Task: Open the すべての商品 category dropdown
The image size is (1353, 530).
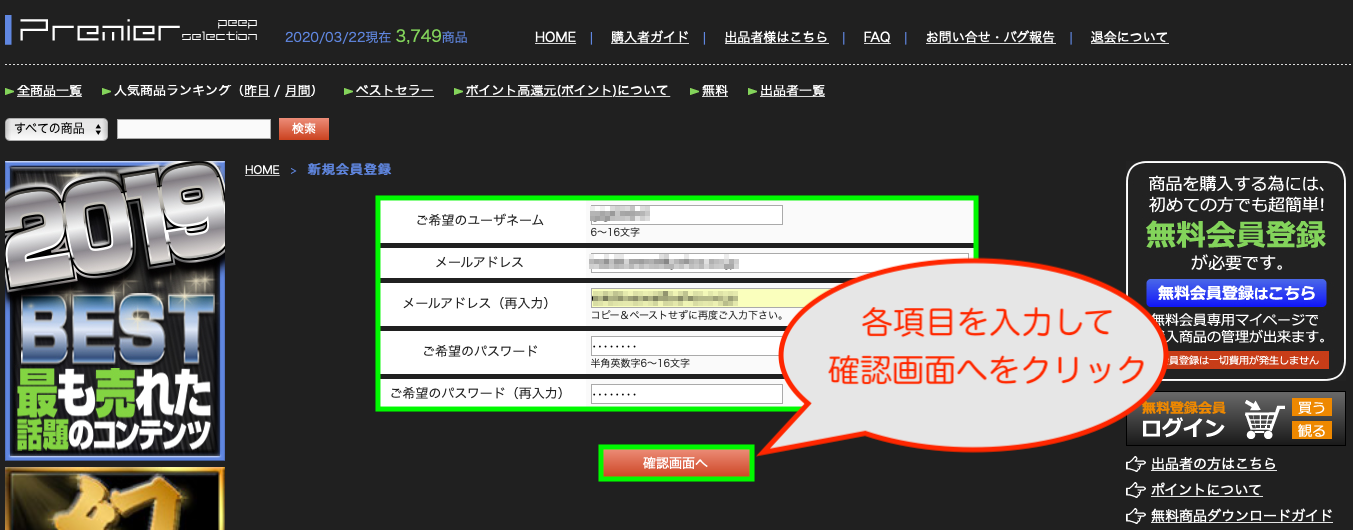Action: pos(57,129)
